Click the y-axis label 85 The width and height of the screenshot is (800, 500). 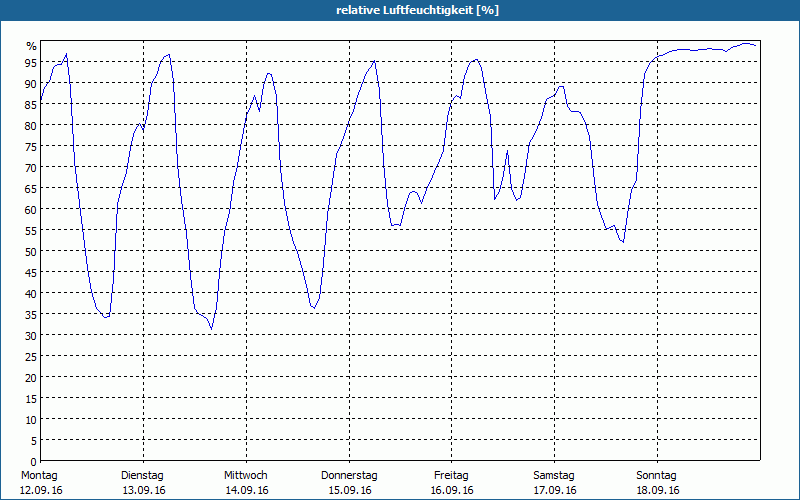(x=31, y=104)
